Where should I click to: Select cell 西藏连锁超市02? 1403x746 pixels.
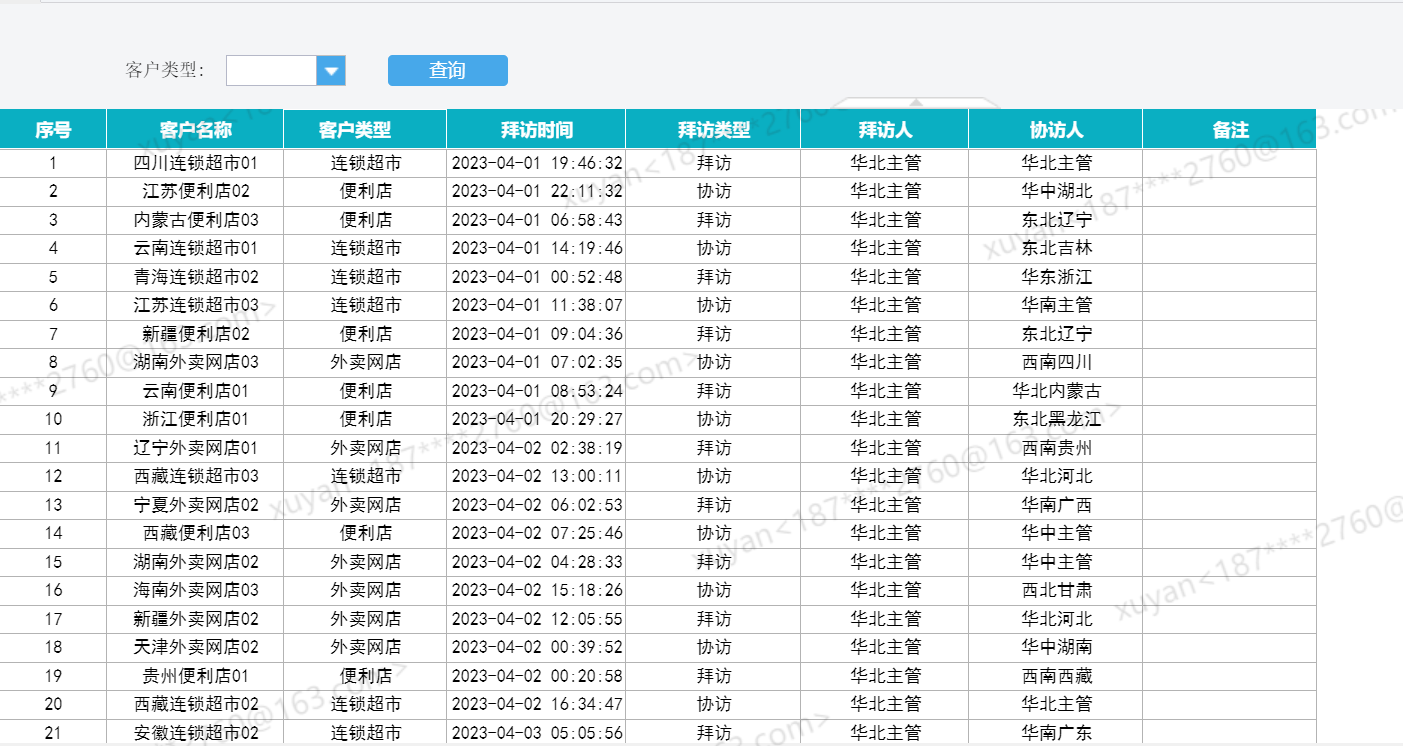195,704
